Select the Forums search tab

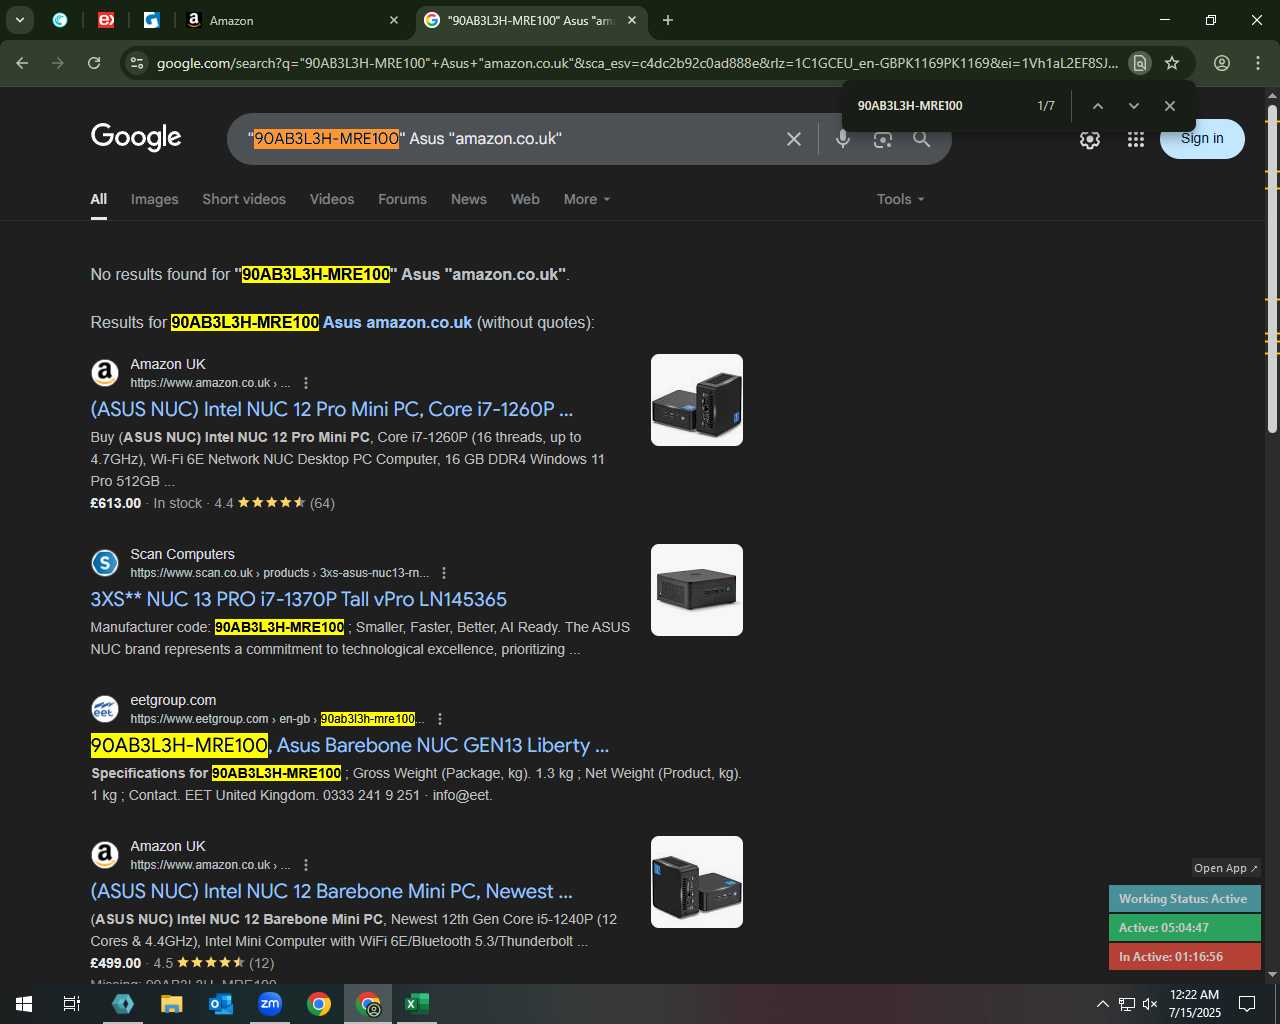(402, 199)
